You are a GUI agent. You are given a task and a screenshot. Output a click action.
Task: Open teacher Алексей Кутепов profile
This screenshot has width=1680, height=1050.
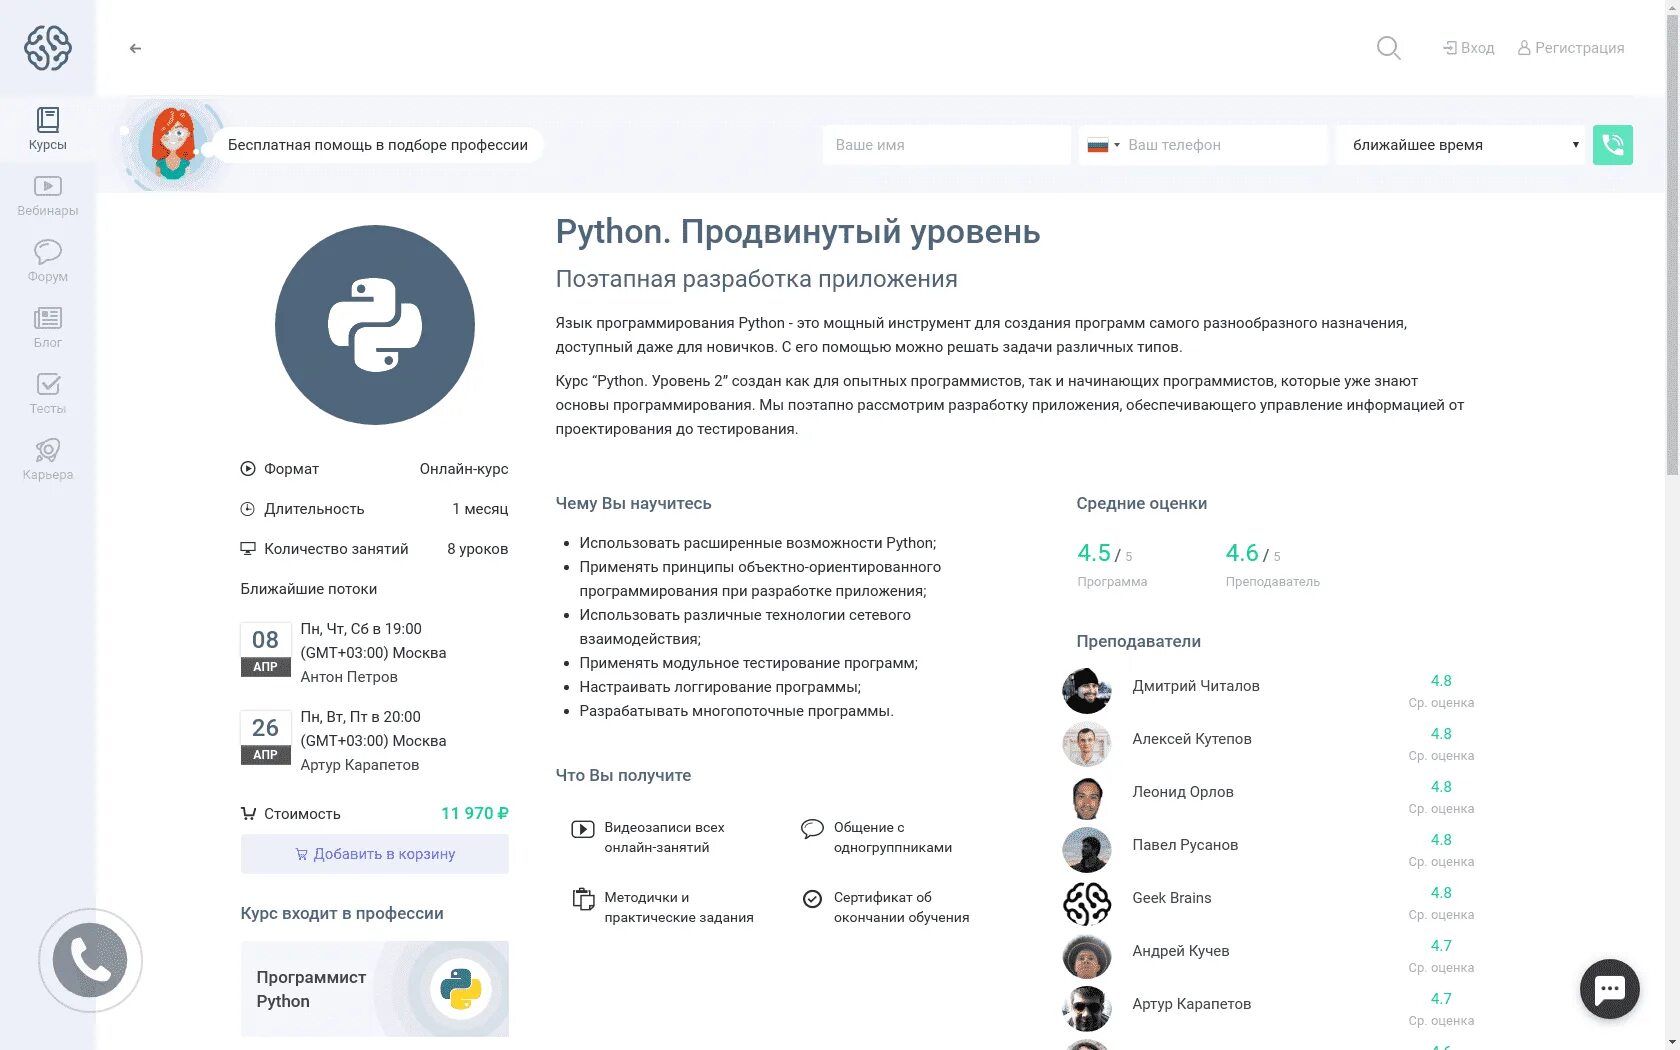pyautogui.click(x=1192, y=739)
